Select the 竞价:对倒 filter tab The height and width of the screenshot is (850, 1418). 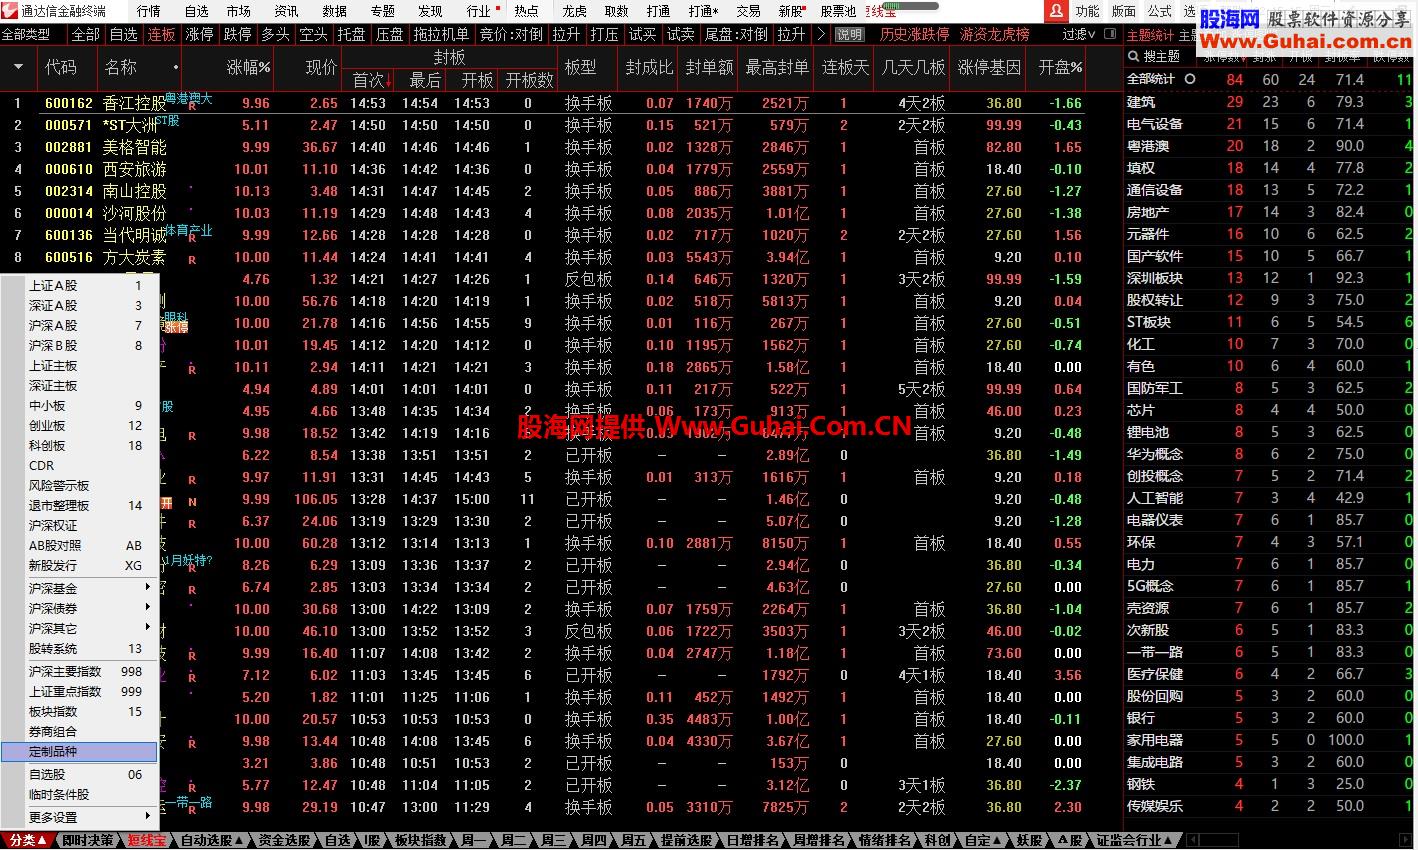(x=511, y=34)
